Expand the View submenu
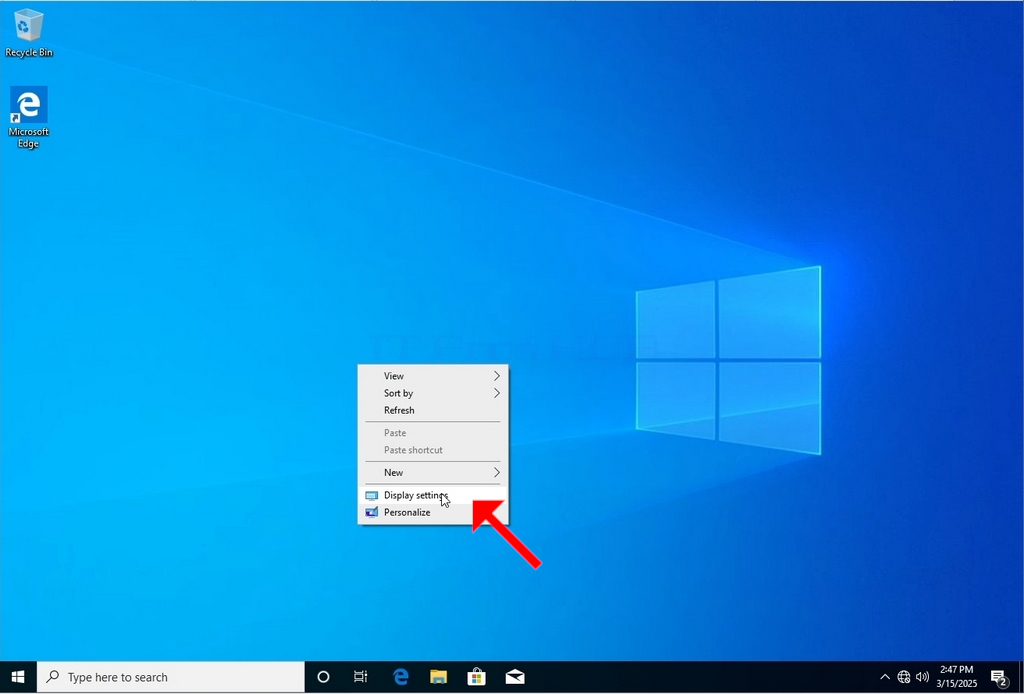Image resolution: width=1024 pixels, height=694 pixels. click(433, 376)
